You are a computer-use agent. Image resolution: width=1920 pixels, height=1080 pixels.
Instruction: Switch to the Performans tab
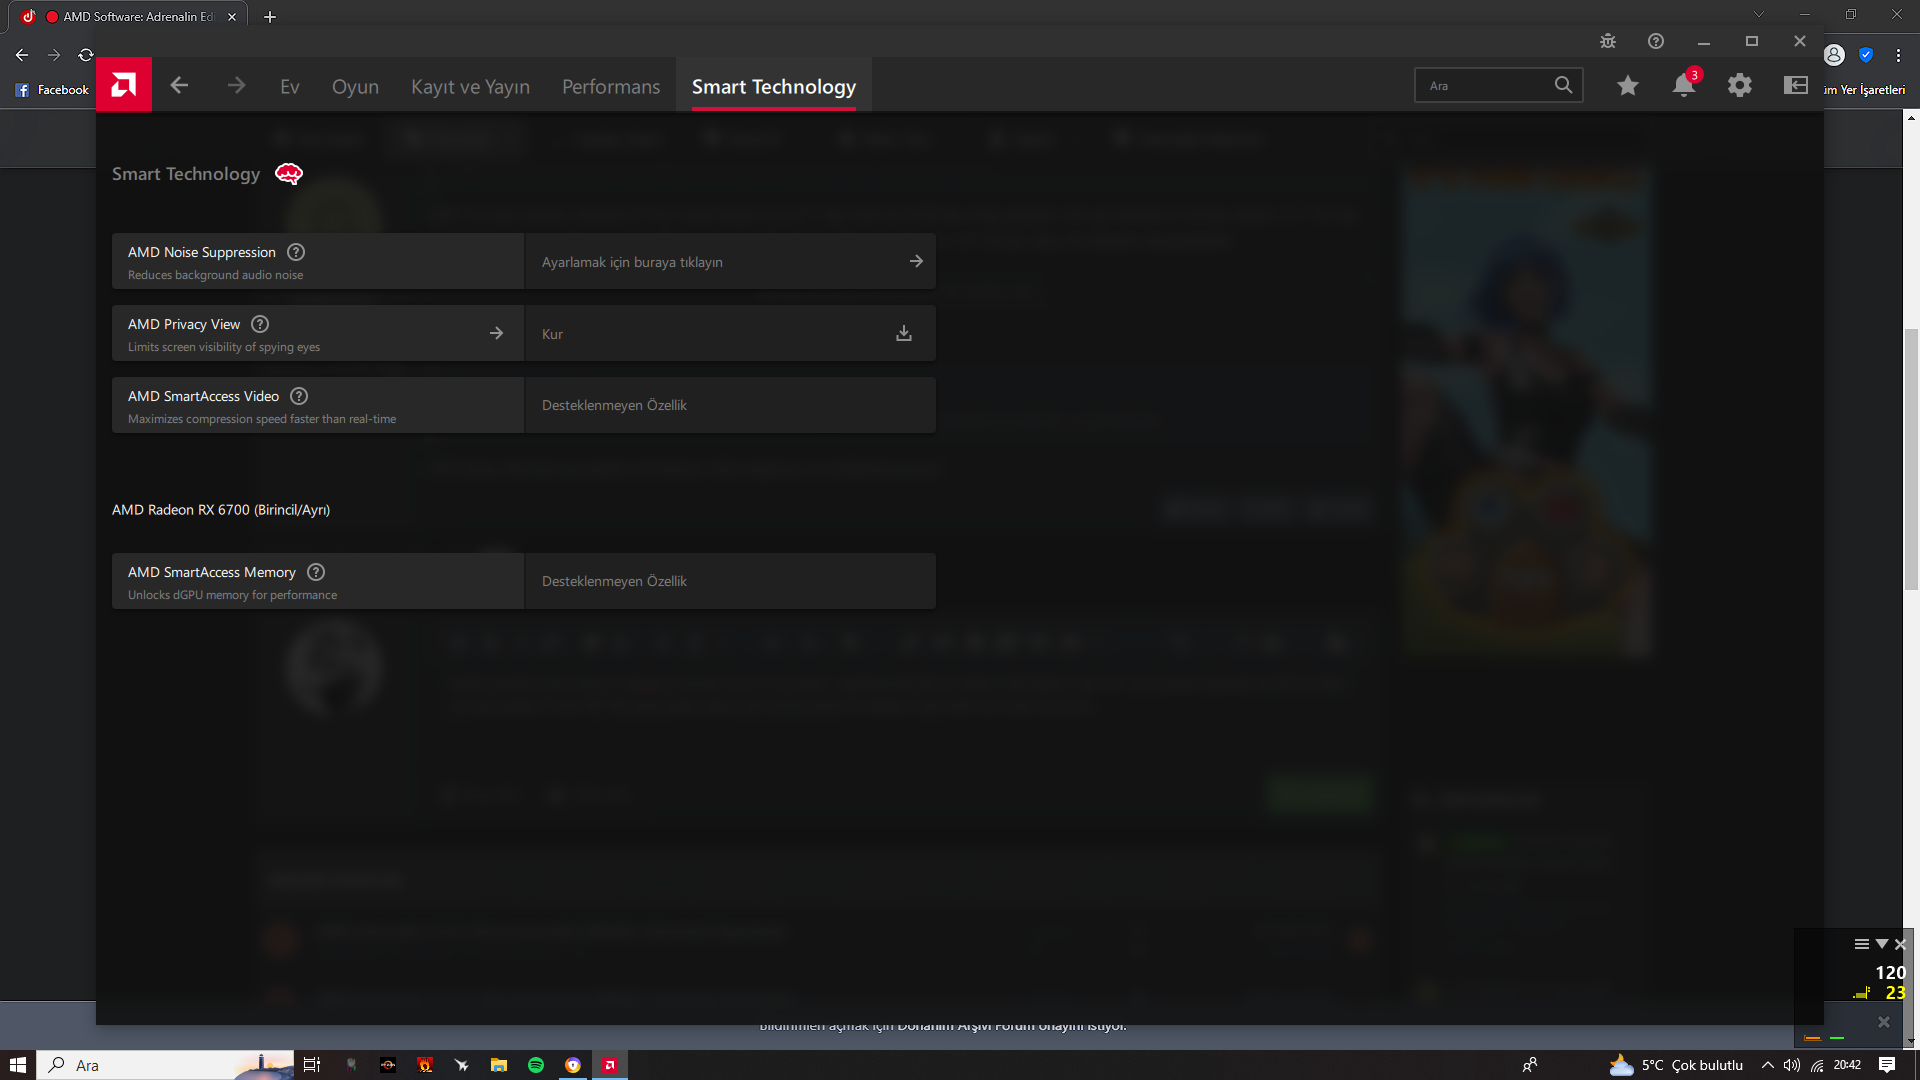click(x=611, y=87)
